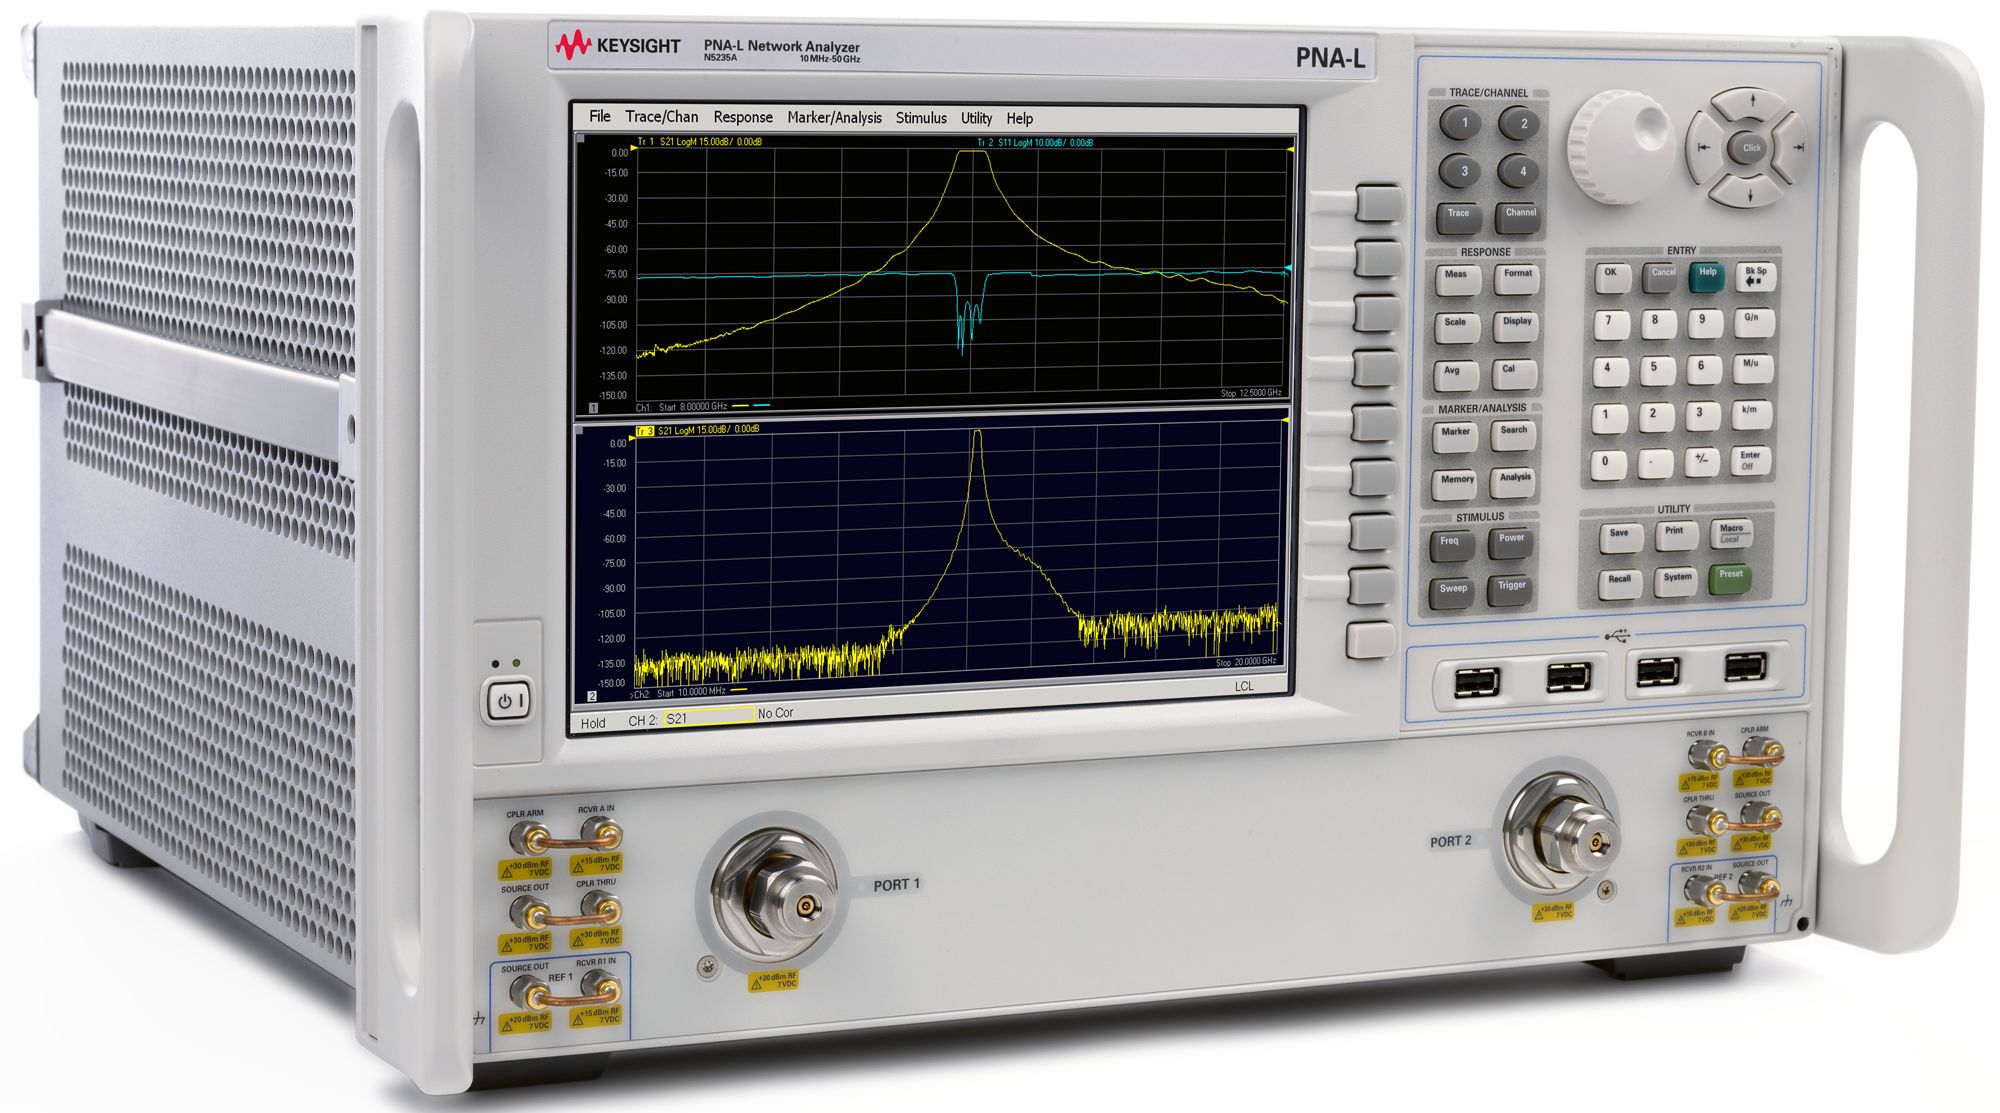Open the Trace/Chan menu

coord(661,117)
